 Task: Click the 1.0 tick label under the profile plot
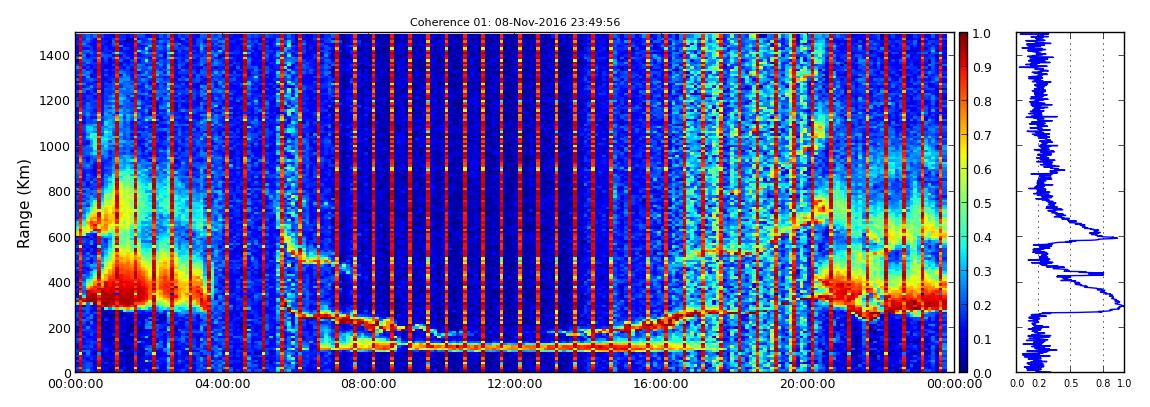coord(1124,384)
